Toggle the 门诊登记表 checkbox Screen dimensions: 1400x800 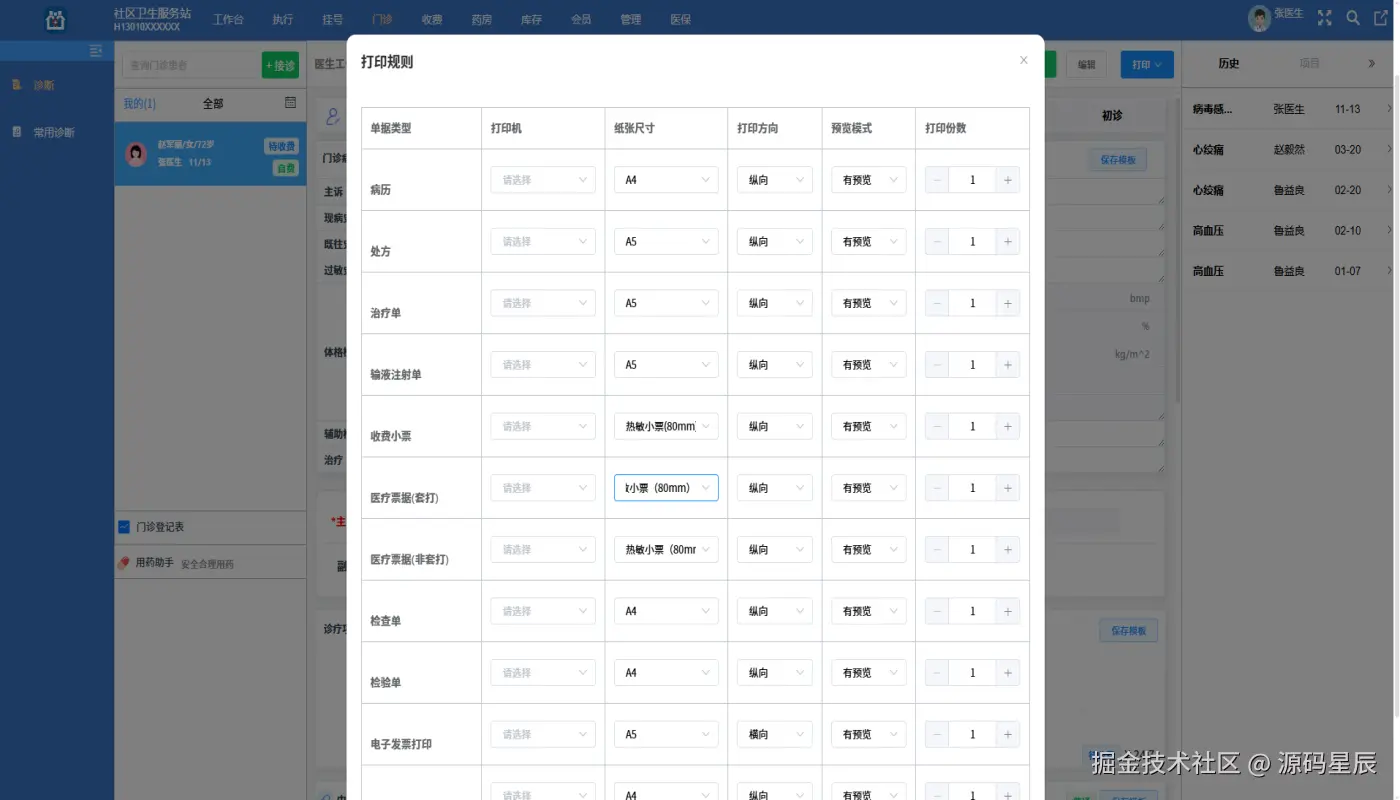coord(124,527)
